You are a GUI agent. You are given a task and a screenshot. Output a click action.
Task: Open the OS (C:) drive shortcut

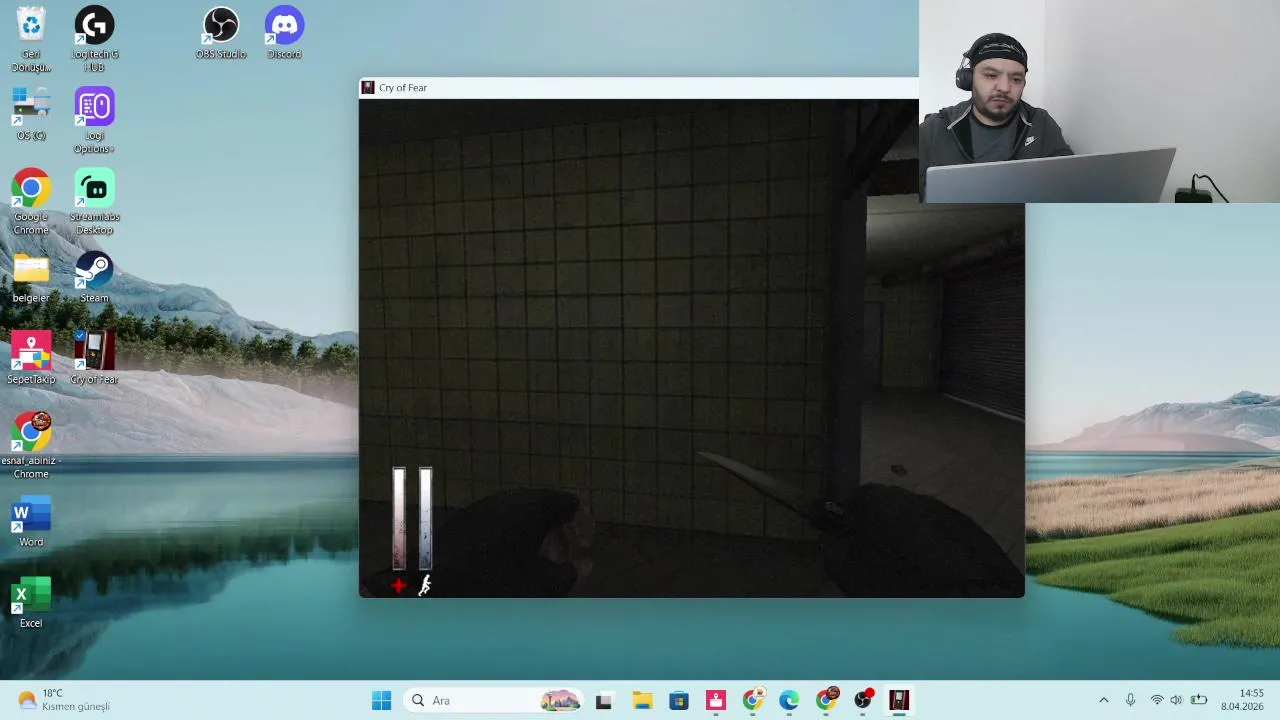pos(31,113)
